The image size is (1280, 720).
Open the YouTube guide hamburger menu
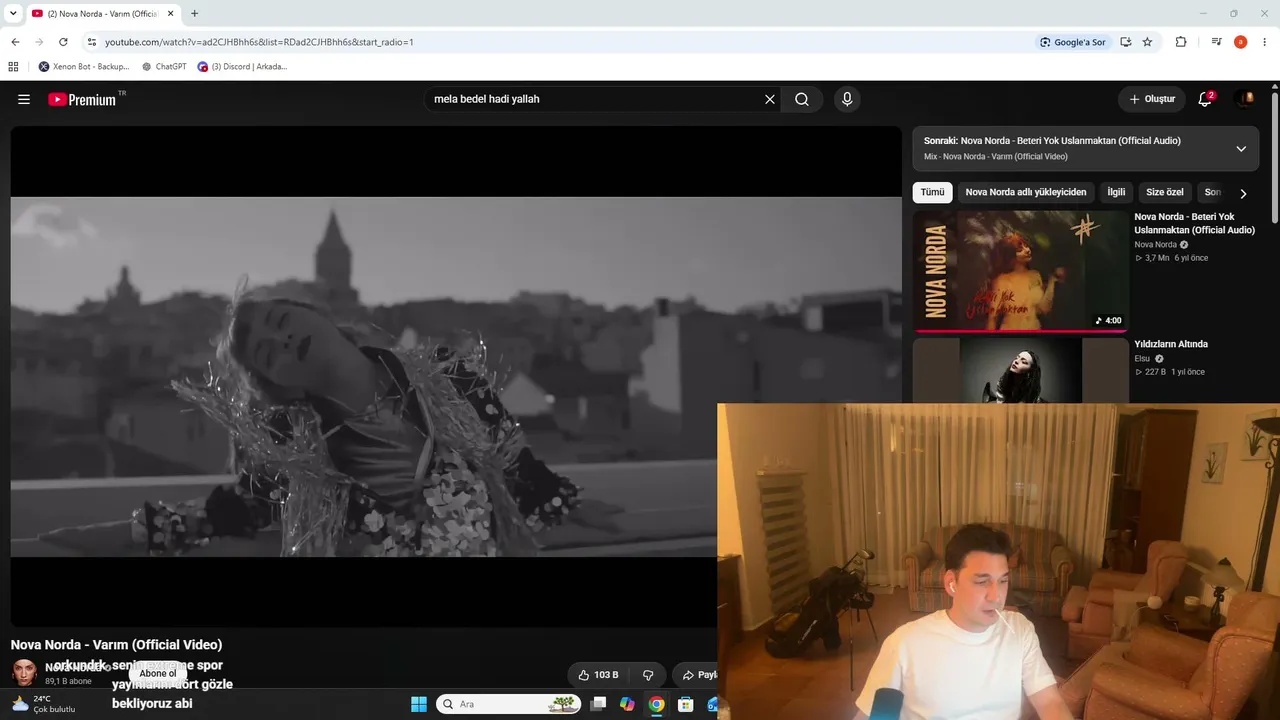[24, 99]
